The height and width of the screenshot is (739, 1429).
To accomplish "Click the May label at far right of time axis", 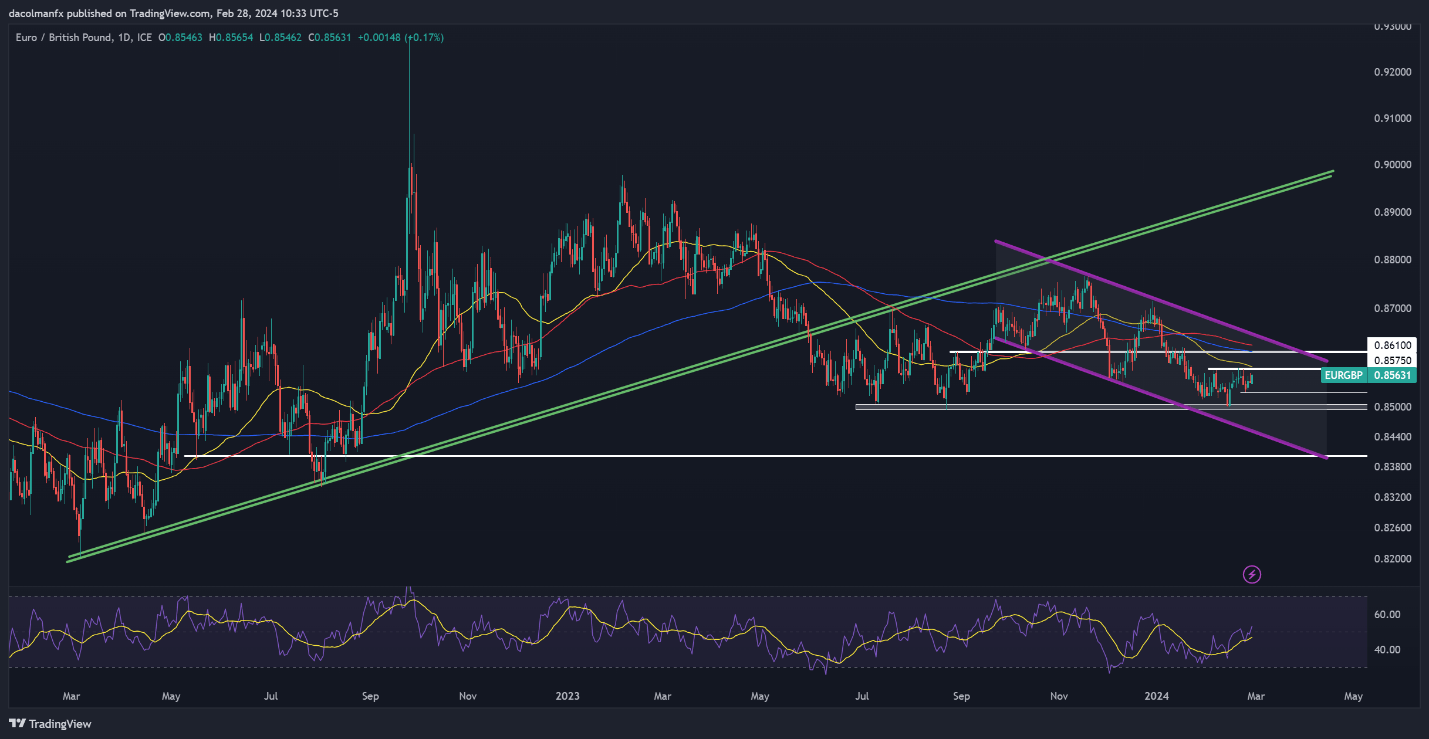I will [x=1352, y=694].
